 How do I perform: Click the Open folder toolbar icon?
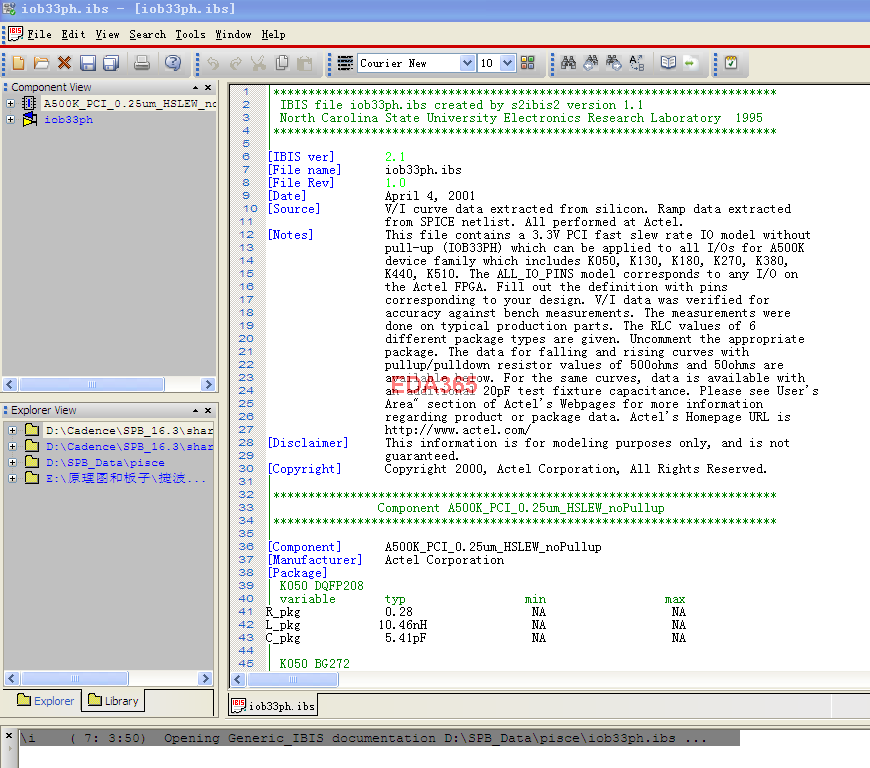point(41,63)
